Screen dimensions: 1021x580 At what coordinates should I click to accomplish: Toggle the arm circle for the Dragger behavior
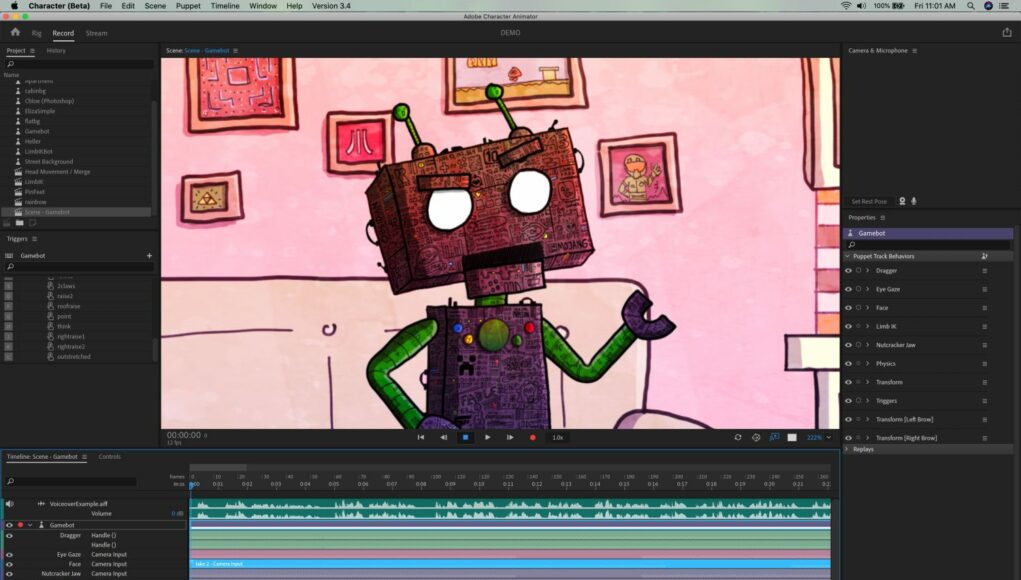pos(858,271)
